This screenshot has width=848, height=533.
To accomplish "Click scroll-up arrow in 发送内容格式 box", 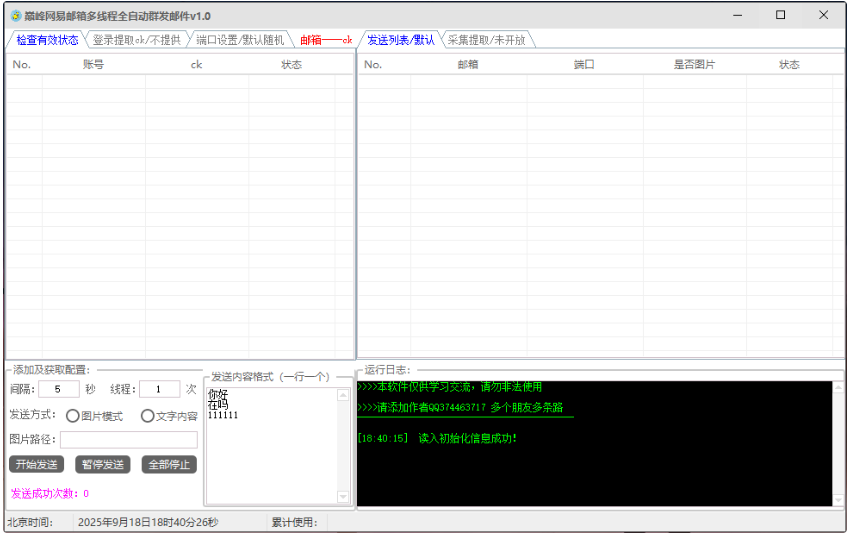I will click(344, 394).
